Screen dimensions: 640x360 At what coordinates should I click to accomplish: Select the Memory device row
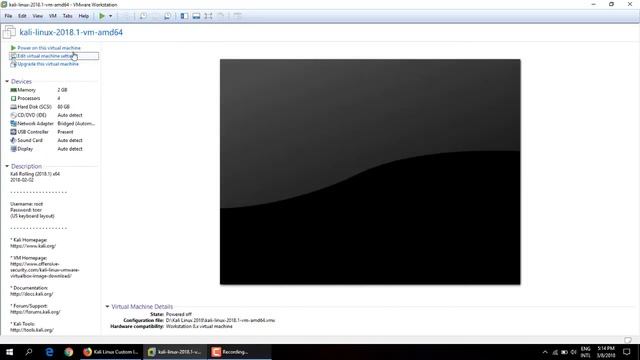52,90
